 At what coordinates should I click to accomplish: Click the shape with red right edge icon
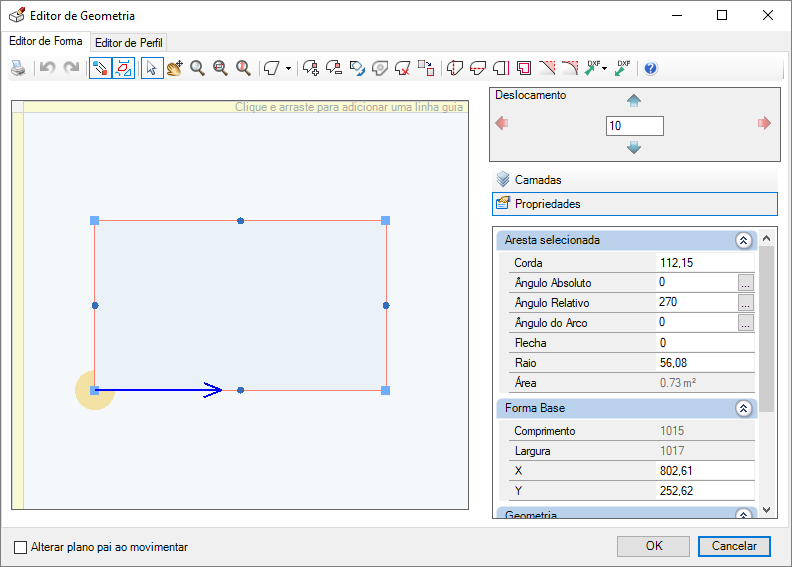pos(501,68)
